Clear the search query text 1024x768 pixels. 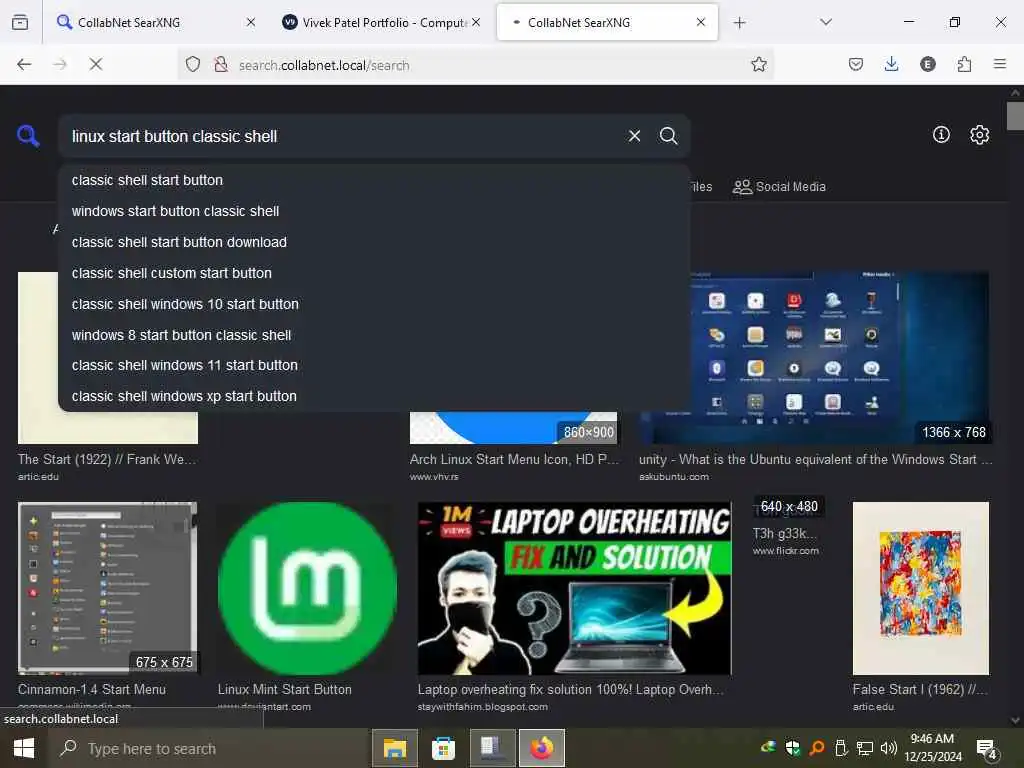pyautogui.click(x=634, y=136)
